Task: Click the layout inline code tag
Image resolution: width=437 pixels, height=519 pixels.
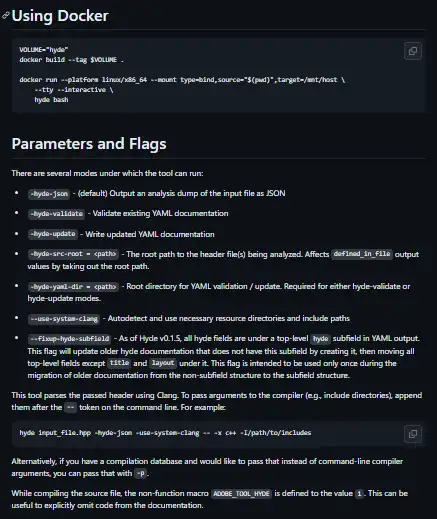Action: pos(163,363)
